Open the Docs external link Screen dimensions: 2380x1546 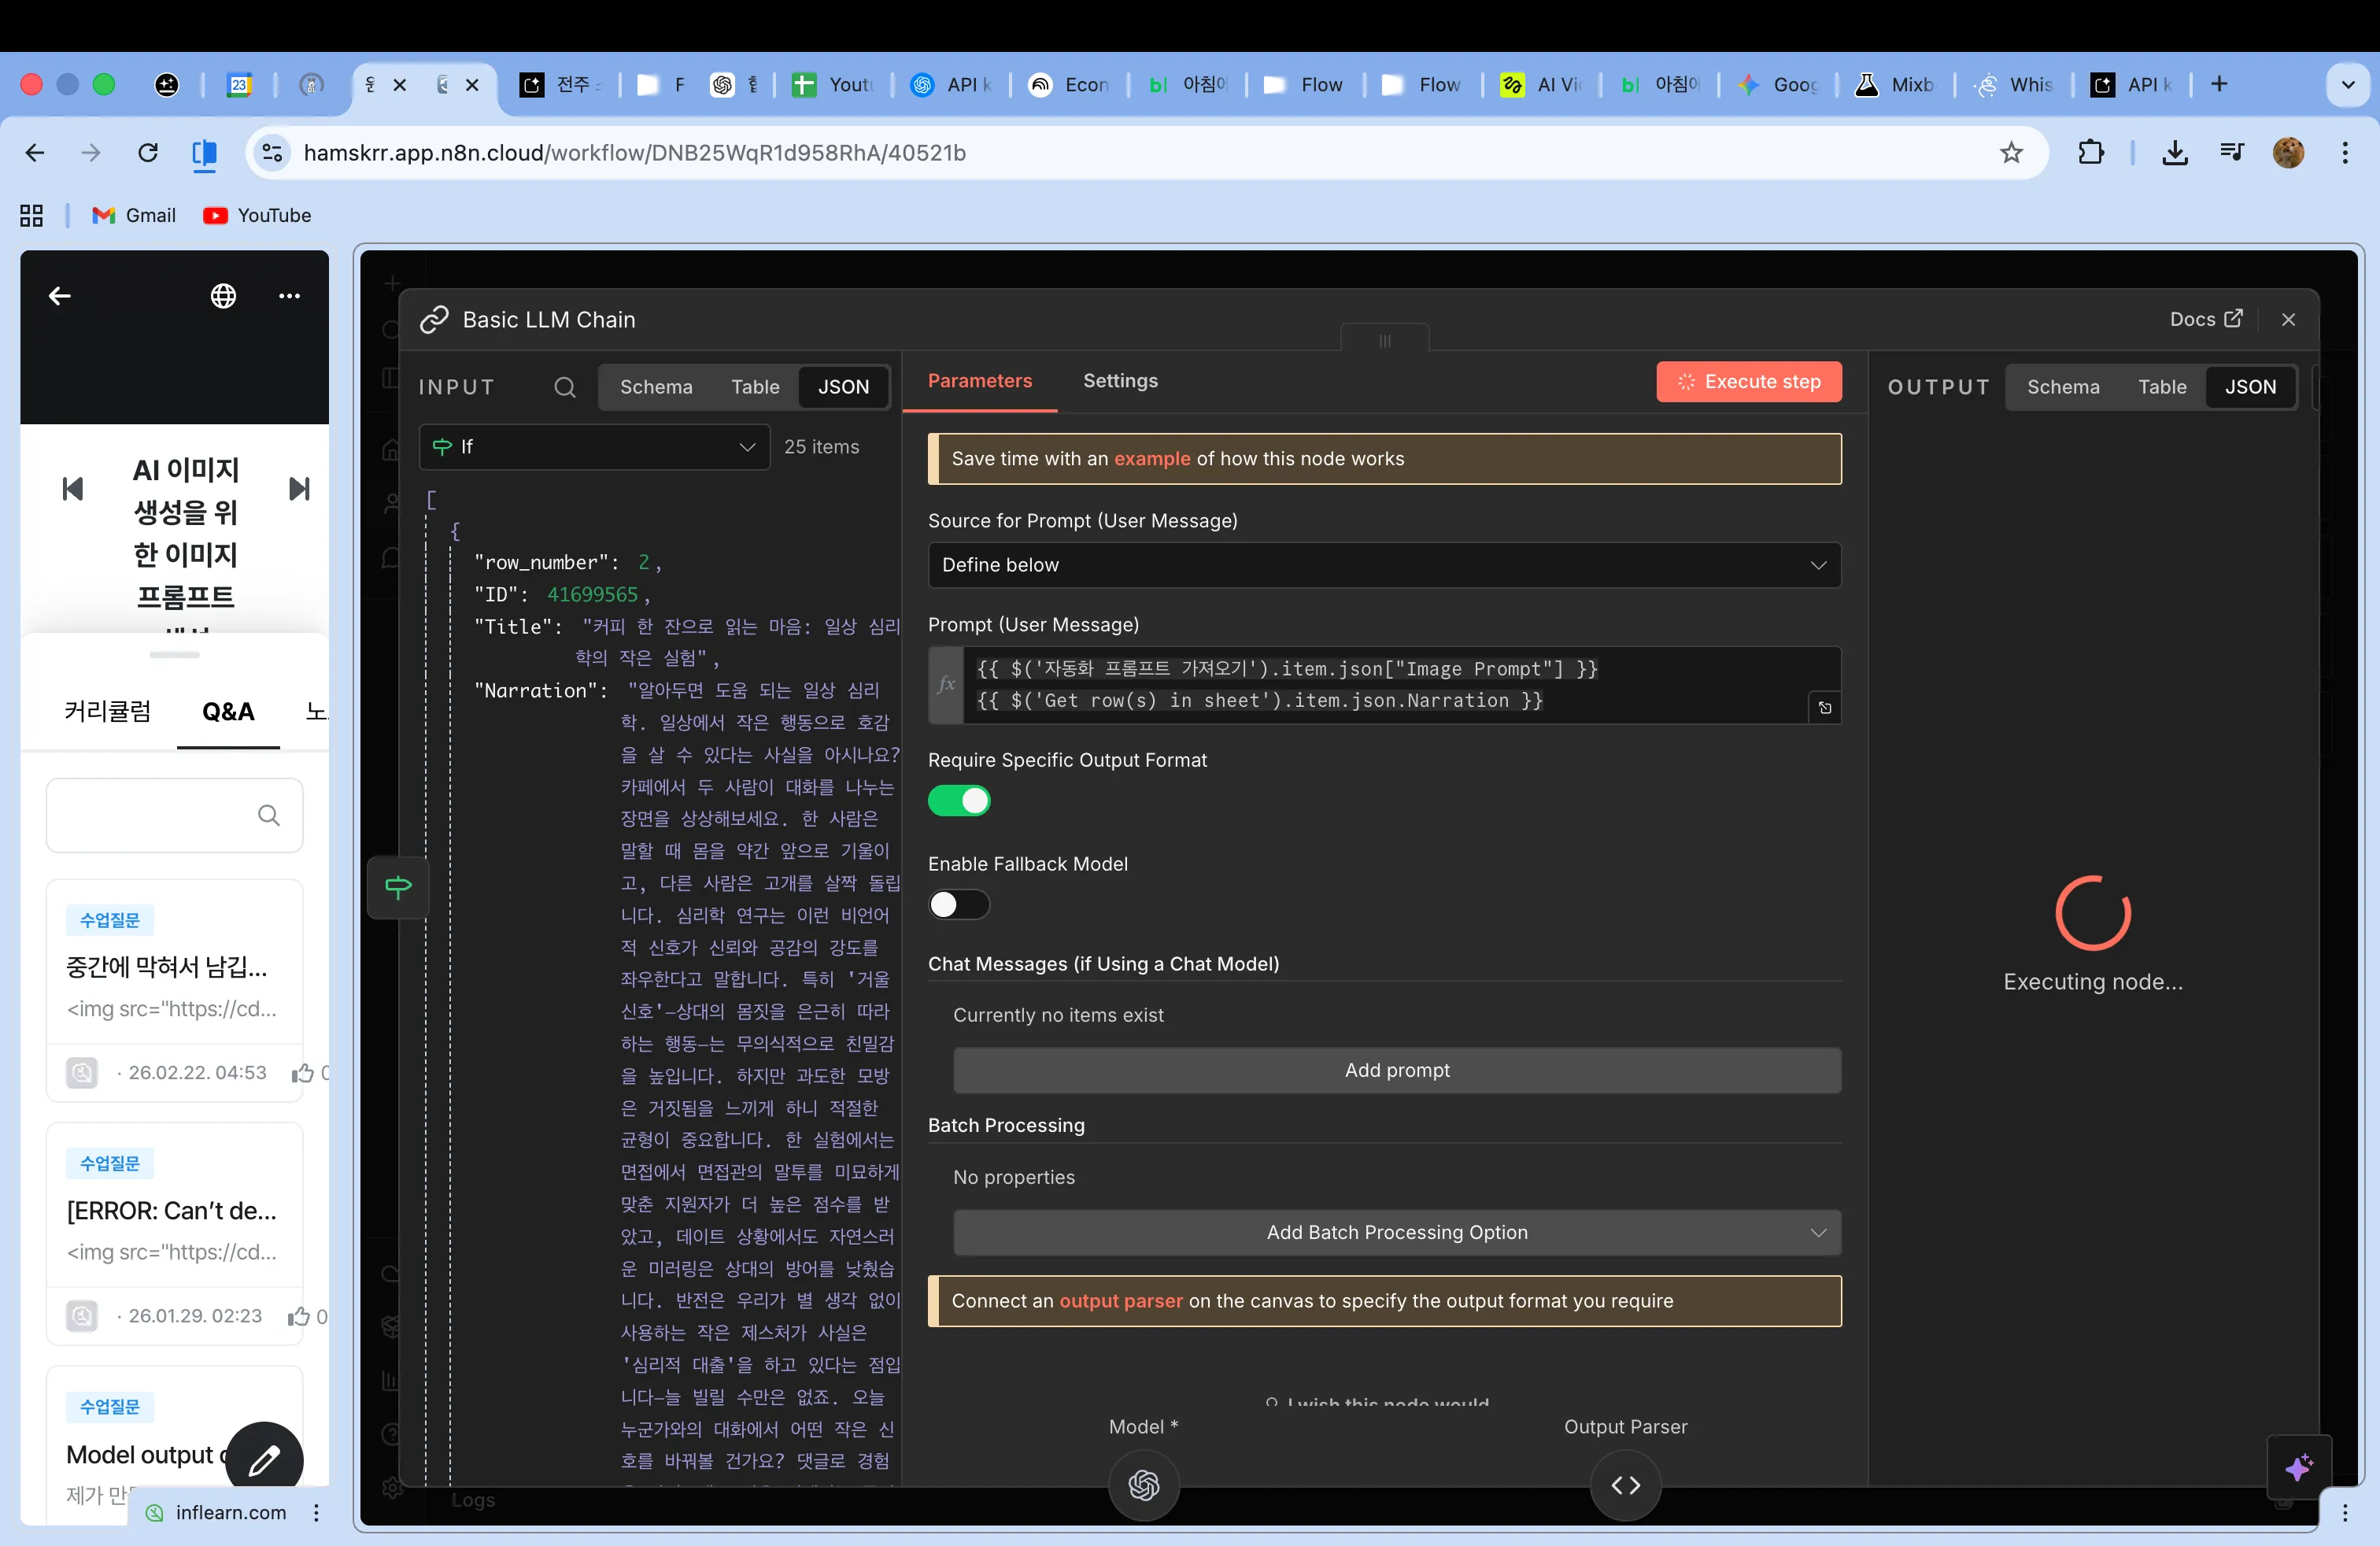point(2205,319)
